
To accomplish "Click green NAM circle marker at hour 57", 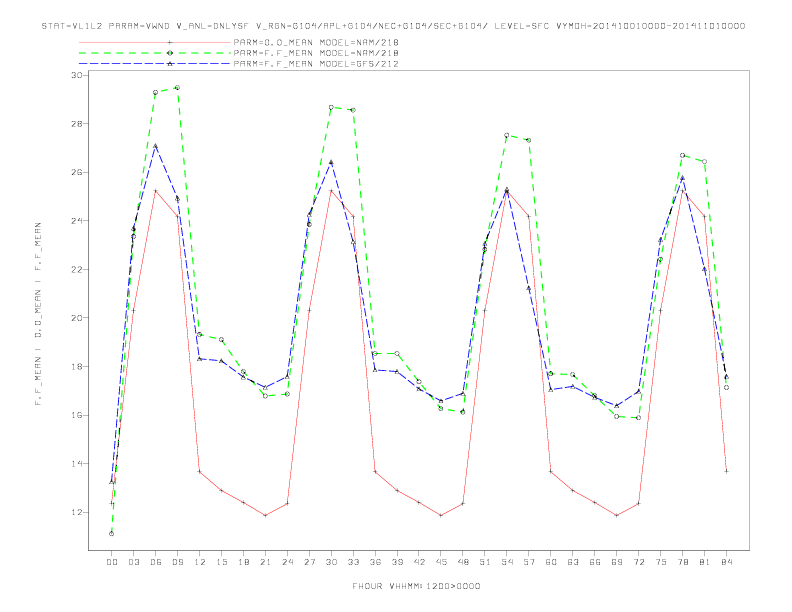I will coord(529,140).
